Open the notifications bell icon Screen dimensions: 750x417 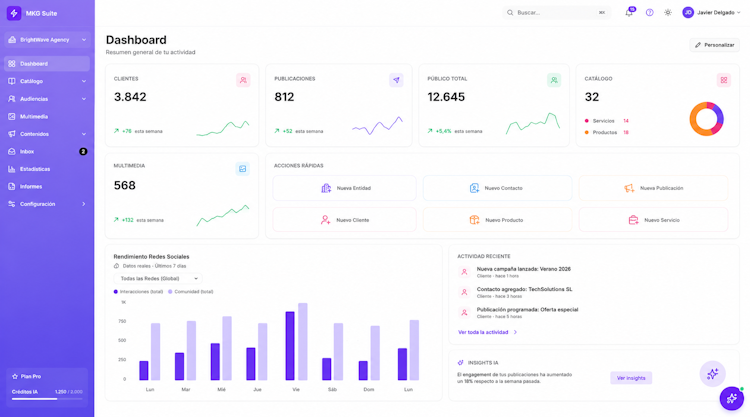click(x=629, y=13)
